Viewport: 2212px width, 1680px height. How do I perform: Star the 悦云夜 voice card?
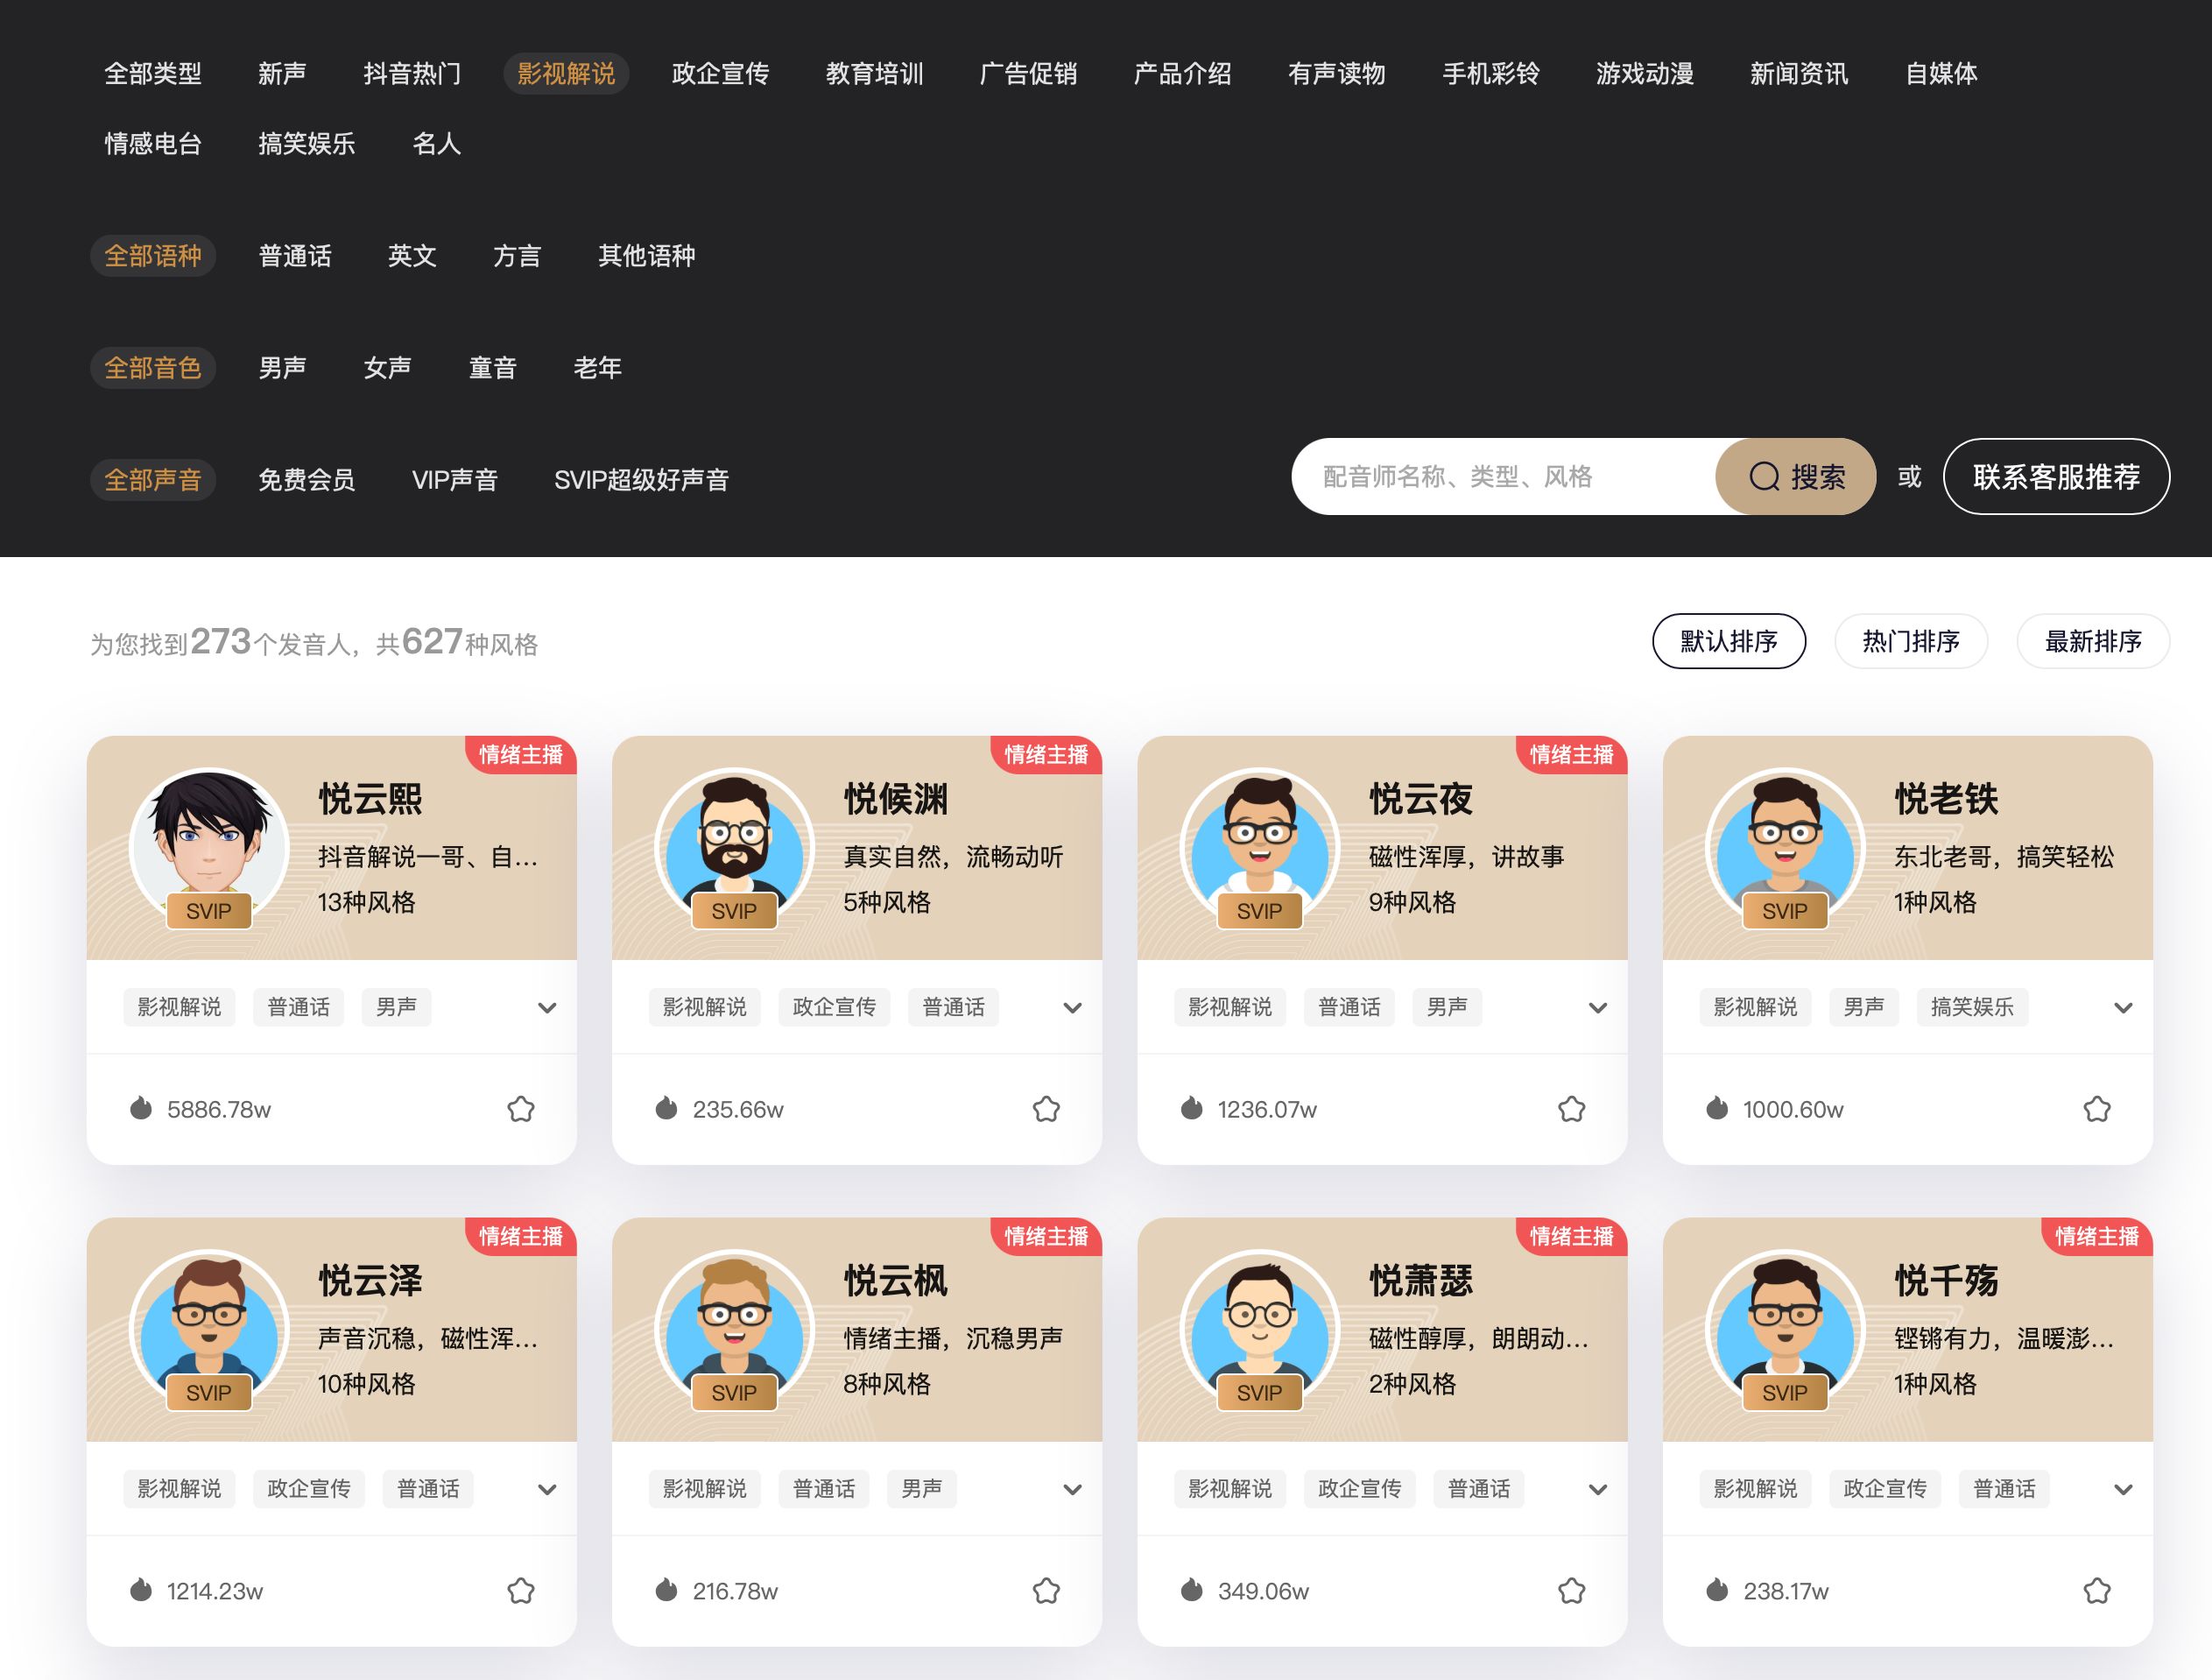(1571, 1109)
